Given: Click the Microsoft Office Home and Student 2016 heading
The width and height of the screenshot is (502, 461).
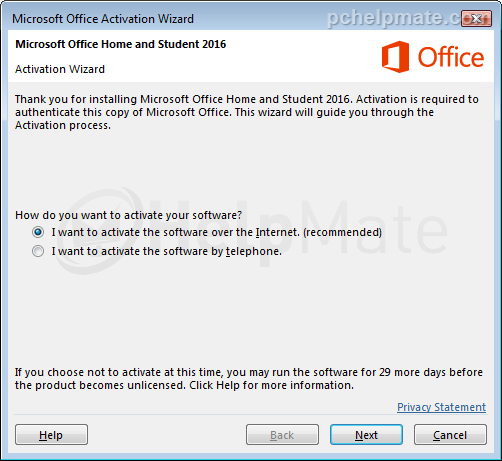Looking at the screenshot, I should 121,44.
